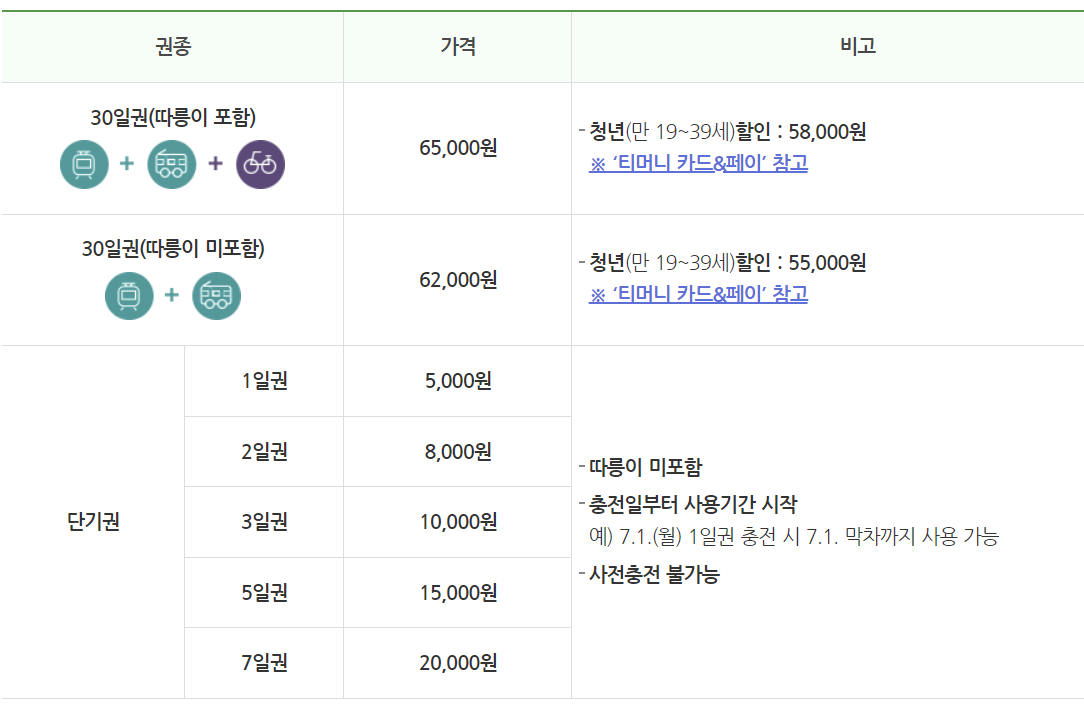Select the 3일권 row label
This screenshot has height=706, width=1084.
[264, 522]
